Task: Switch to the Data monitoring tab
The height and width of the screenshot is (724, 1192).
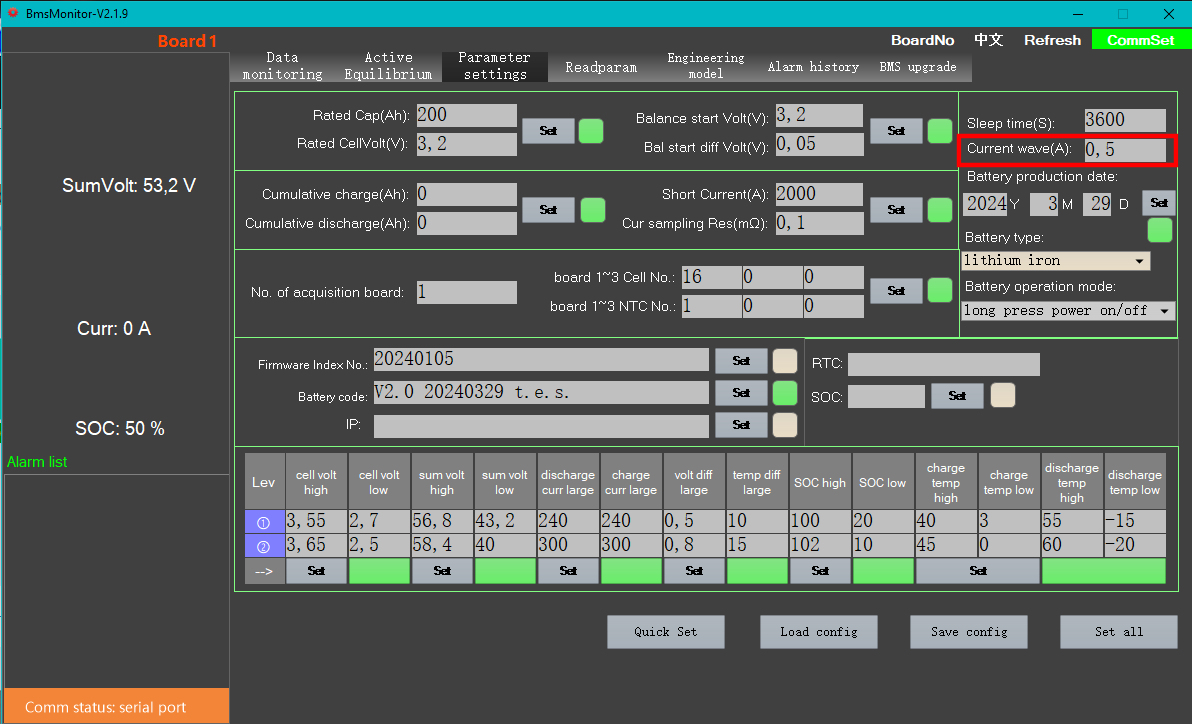Action: (x=282, y=66)
